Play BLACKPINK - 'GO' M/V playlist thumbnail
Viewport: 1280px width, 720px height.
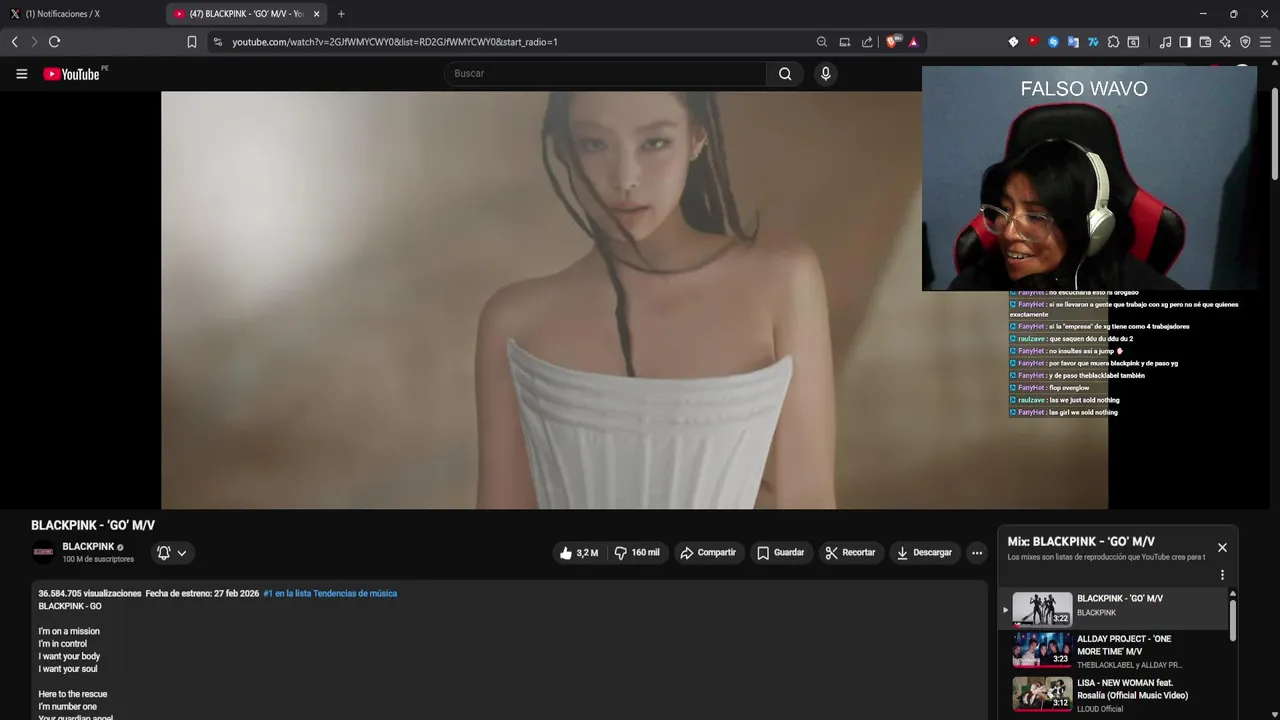click(1042, 609)
